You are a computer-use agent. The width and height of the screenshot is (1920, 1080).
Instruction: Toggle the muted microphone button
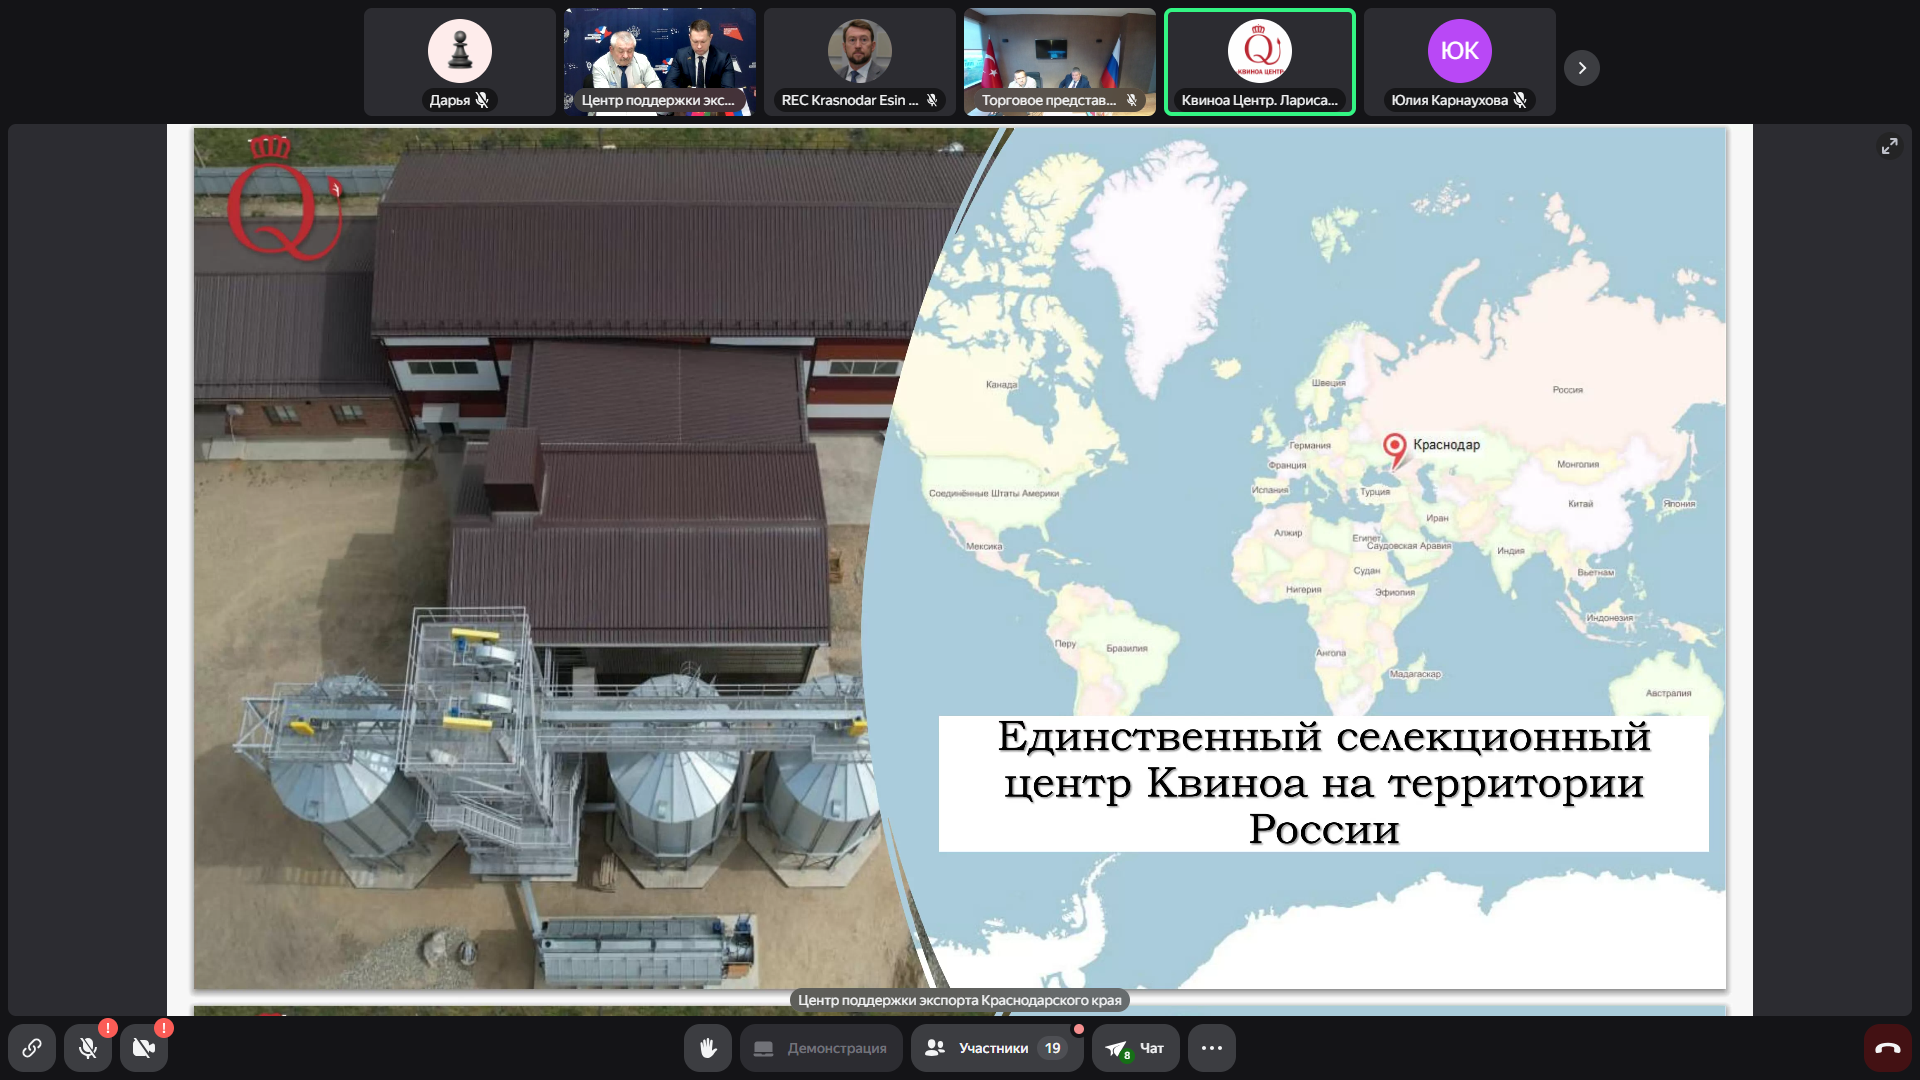tap(88, 1048)
